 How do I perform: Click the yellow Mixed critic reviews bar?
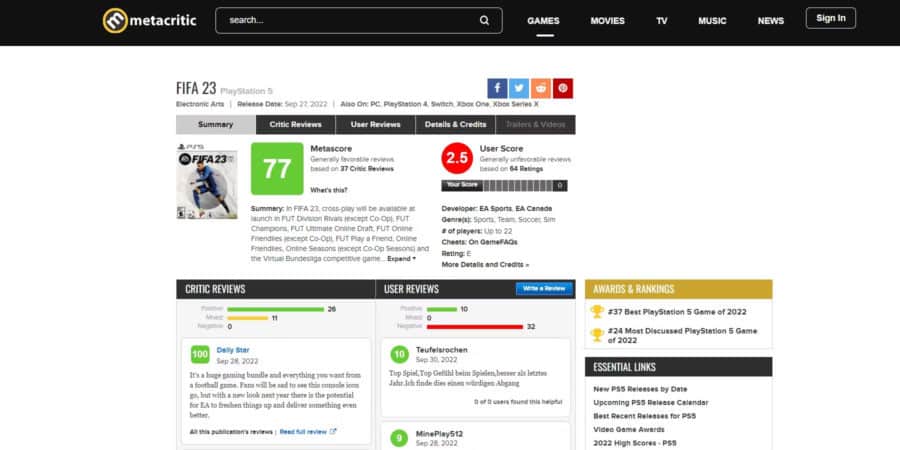coord(247,318)
